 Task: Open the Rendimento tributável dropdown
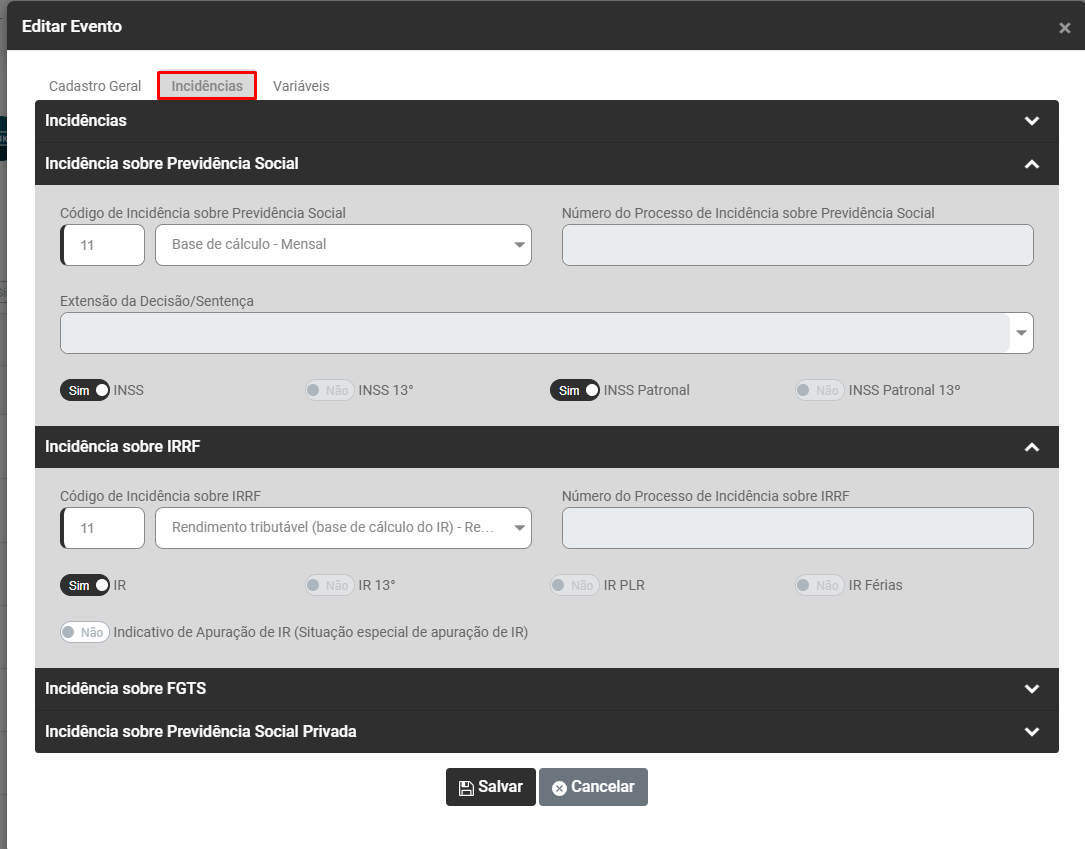click(x=343, y=528)
